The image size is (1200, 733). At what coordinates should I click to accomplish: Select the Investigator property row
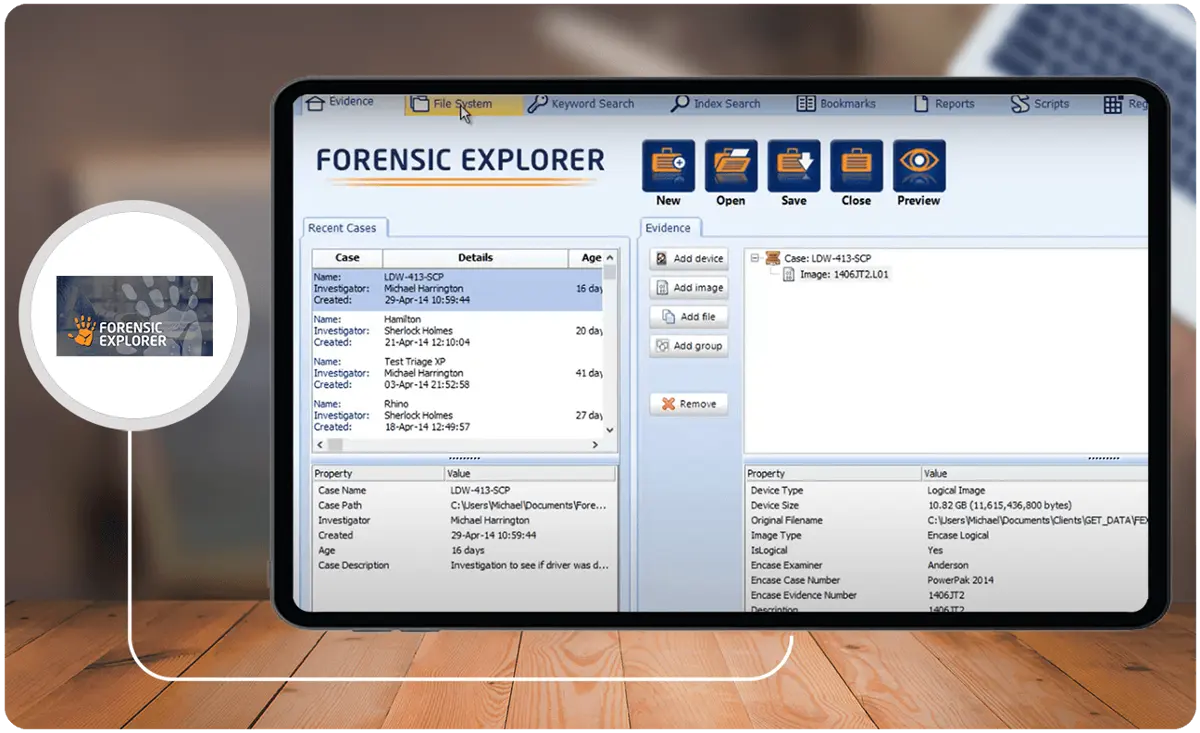pos(463,521)
